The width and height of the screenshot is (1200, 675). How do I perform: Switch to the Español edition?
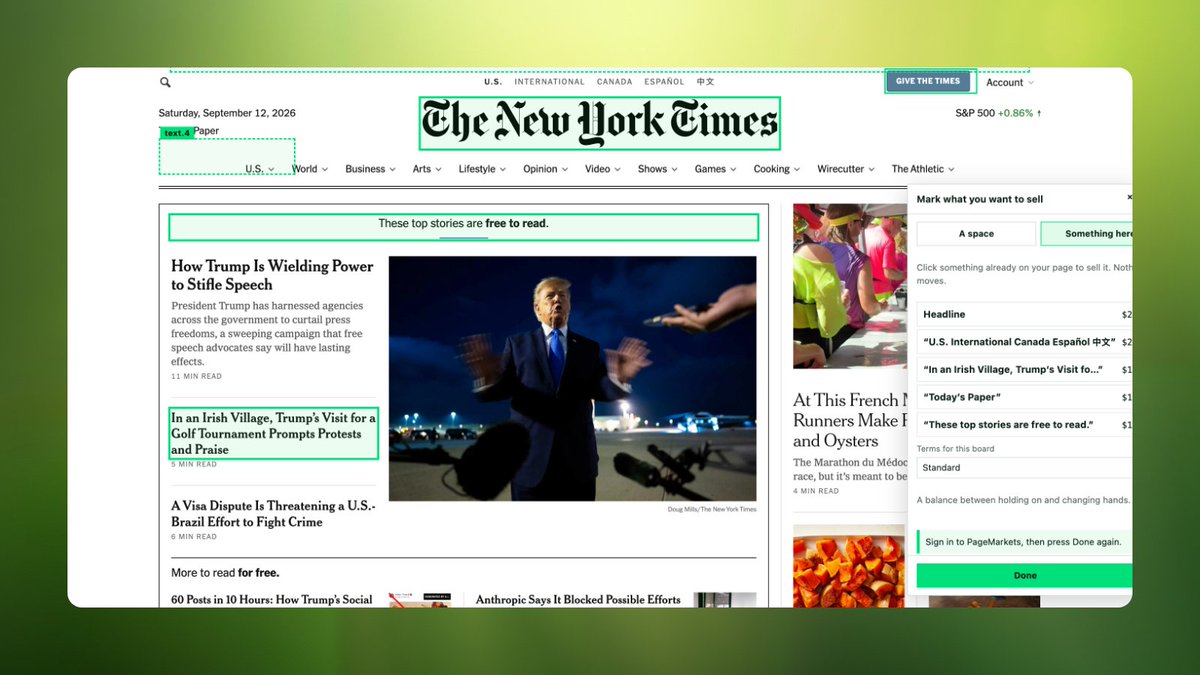(665, 82)
